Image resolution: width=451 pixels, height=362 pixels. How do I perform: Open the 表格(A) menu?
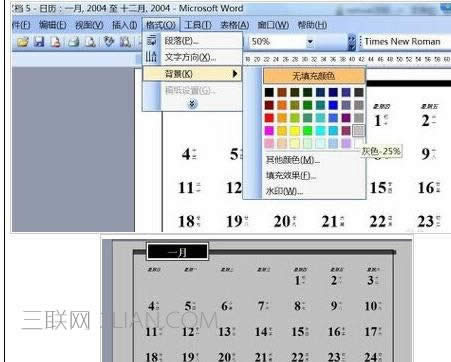point(235,25)
